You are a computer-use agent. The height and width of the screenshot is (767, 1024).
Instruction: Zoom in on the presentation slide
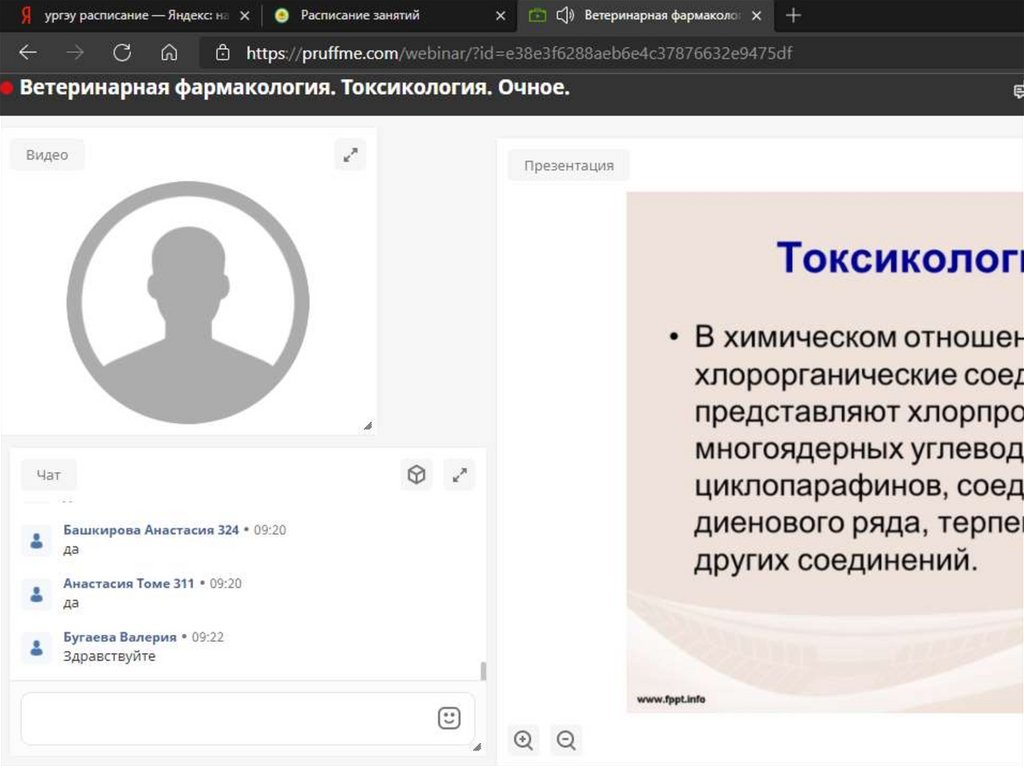(523, 740)
